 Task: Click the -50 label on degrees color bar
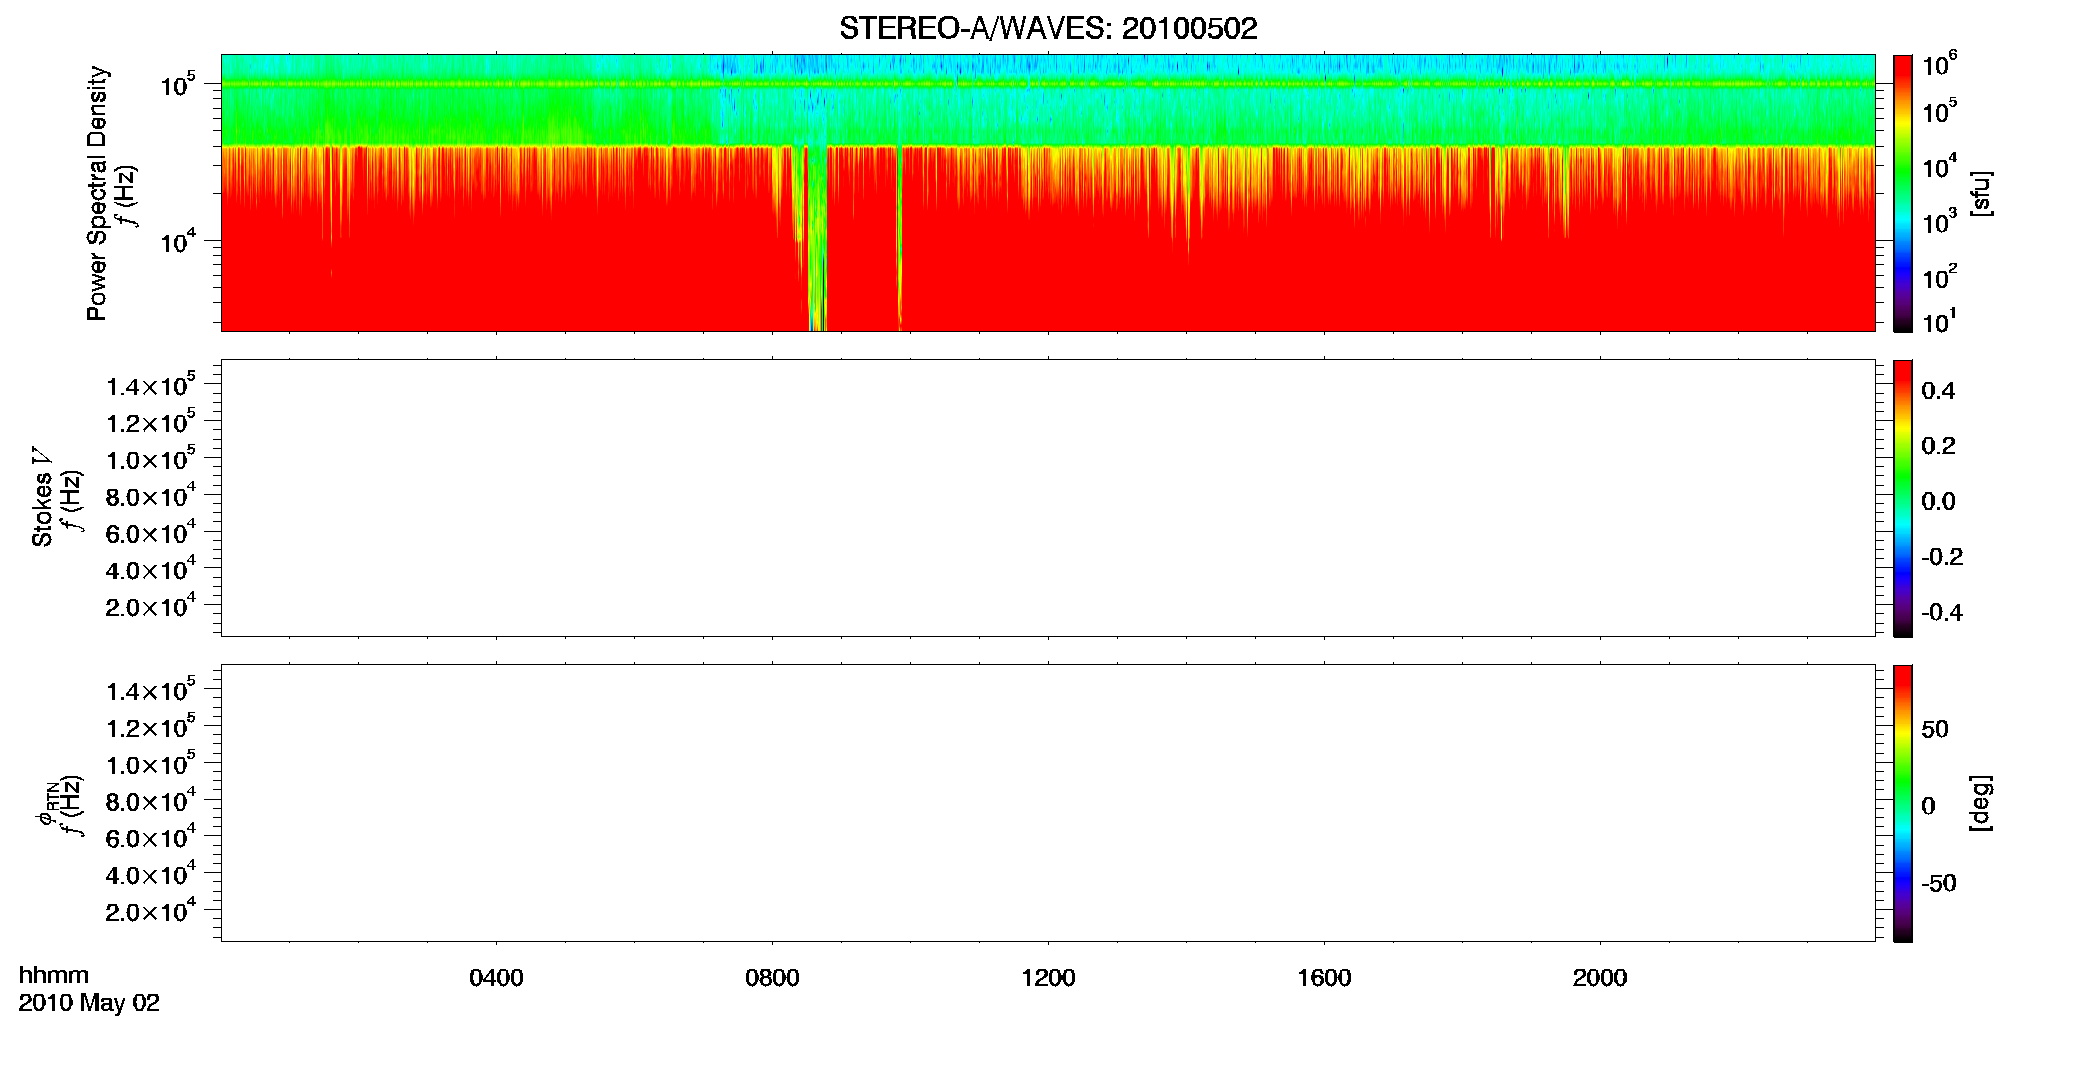1939,884
